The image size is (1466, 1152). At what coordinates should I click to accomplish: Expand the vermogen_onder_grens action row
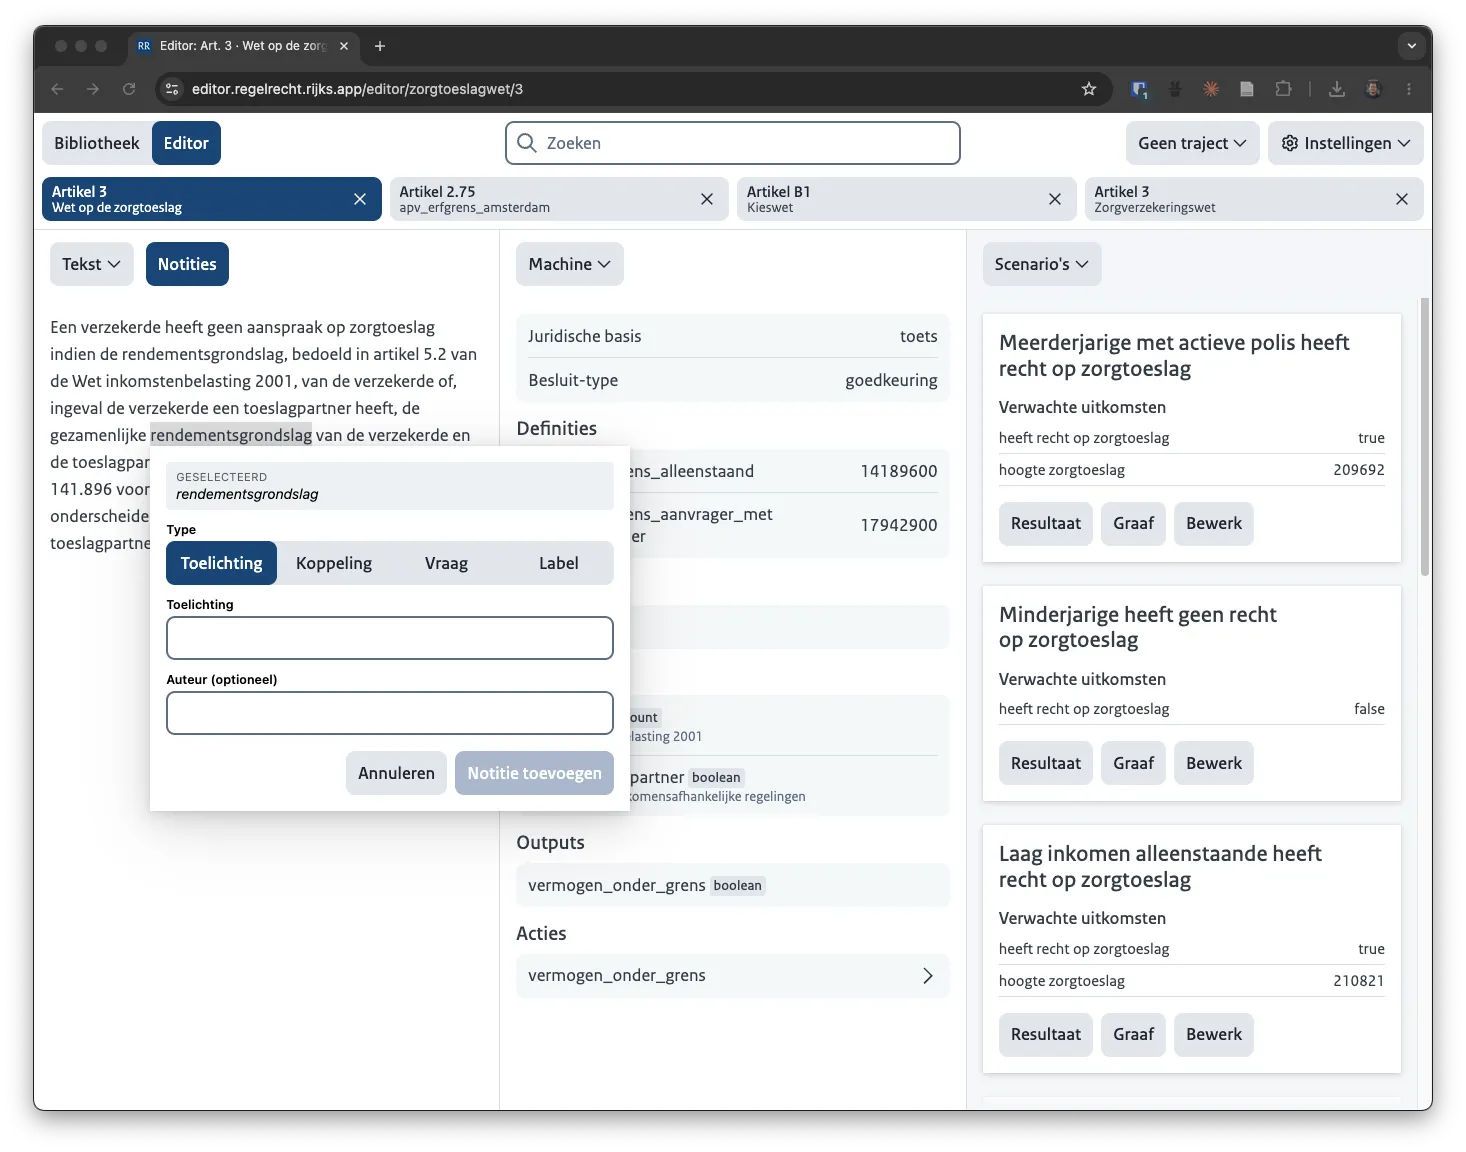(732, 976)
